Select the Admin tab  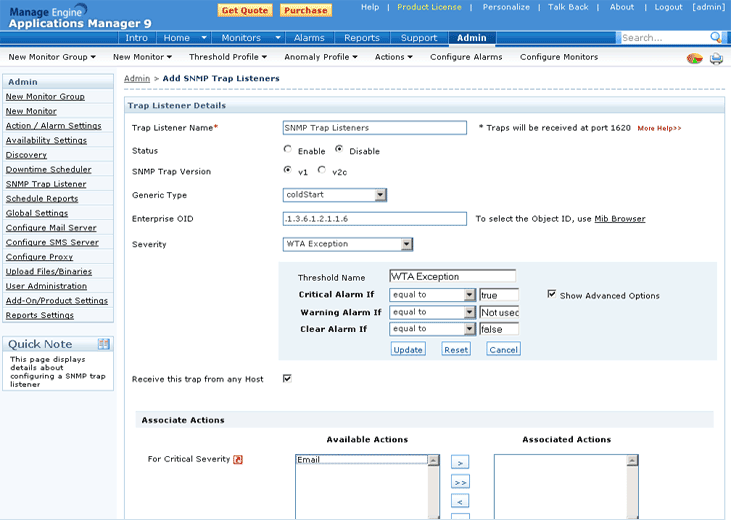(472, 38)
